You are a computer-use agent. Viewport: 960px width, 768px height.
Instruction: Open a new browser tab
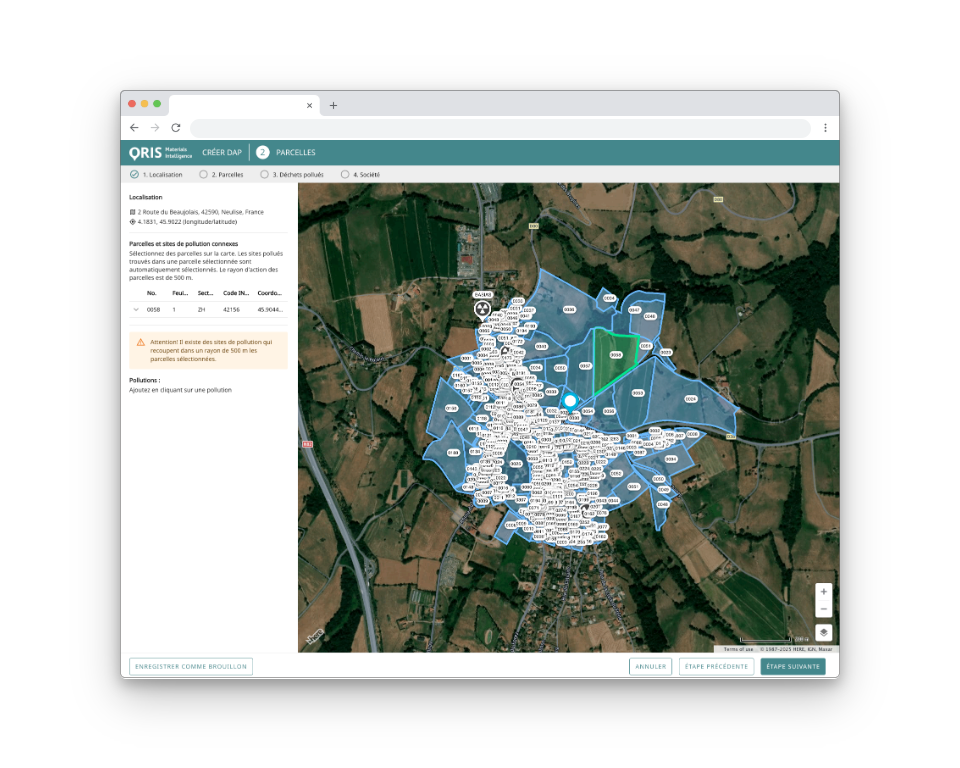[334, 105]
